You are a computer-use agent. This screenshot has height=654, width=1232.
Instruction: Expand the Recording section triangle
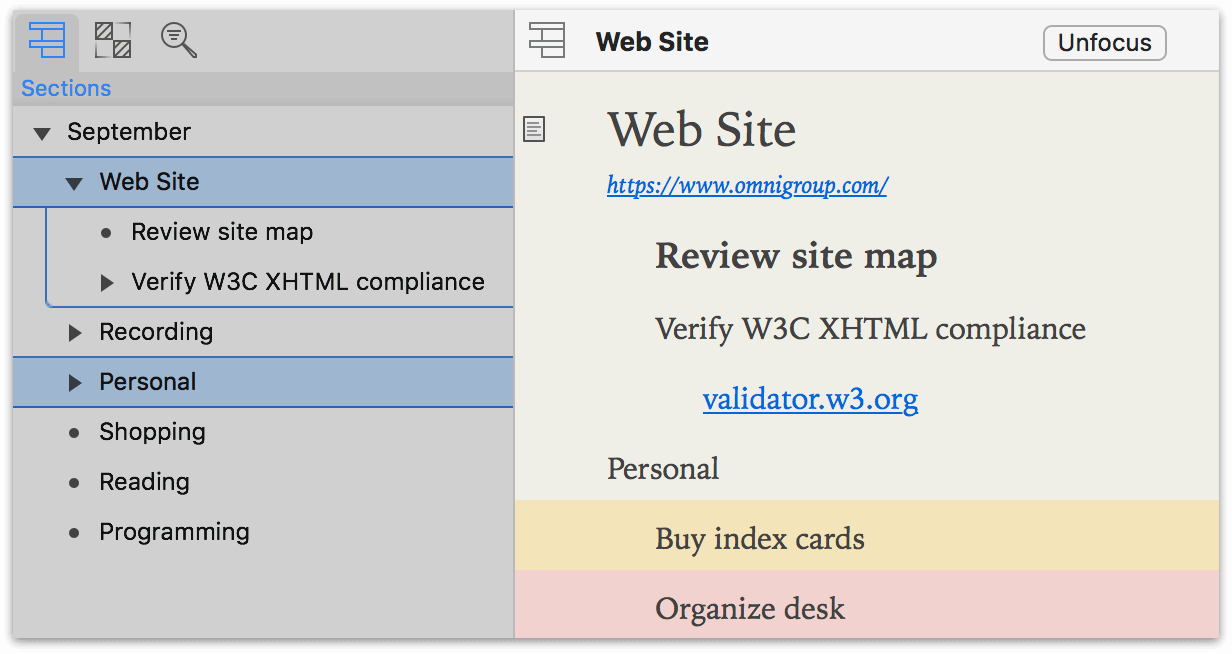tap(75, 333)
